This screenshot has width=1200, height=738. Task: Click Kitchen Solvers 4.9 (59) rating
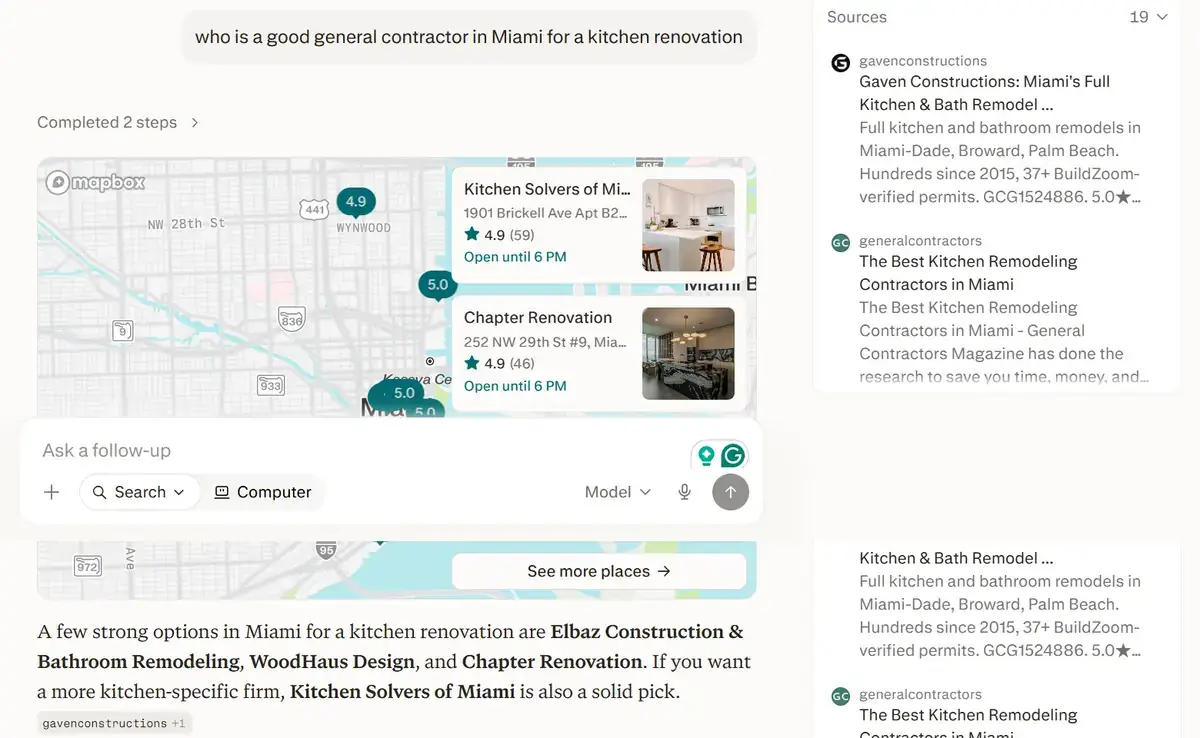pos(499,235)
